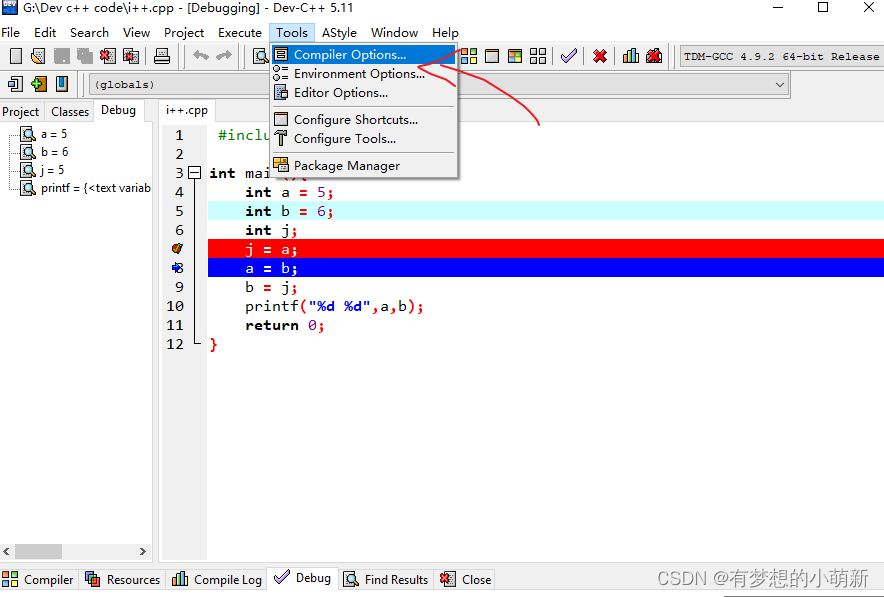Open the Execute menu

click(x=240, y=33)
